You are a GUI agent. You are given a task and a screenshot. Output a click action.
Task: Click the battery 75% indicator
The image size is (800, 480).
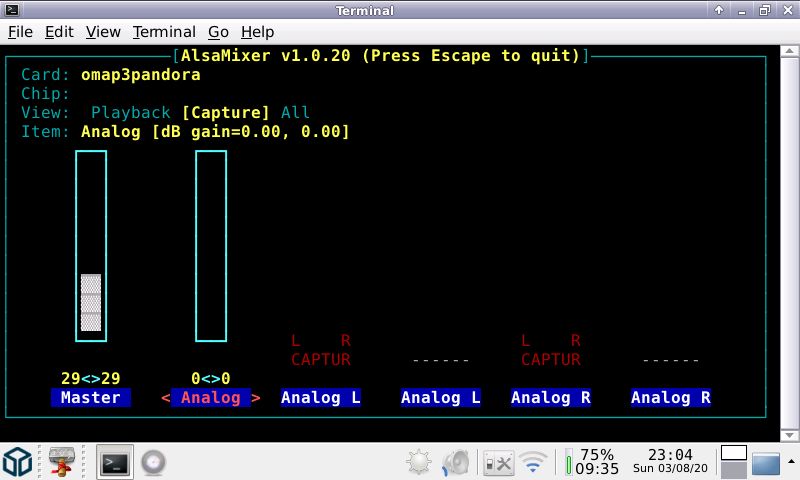[590, 461]
